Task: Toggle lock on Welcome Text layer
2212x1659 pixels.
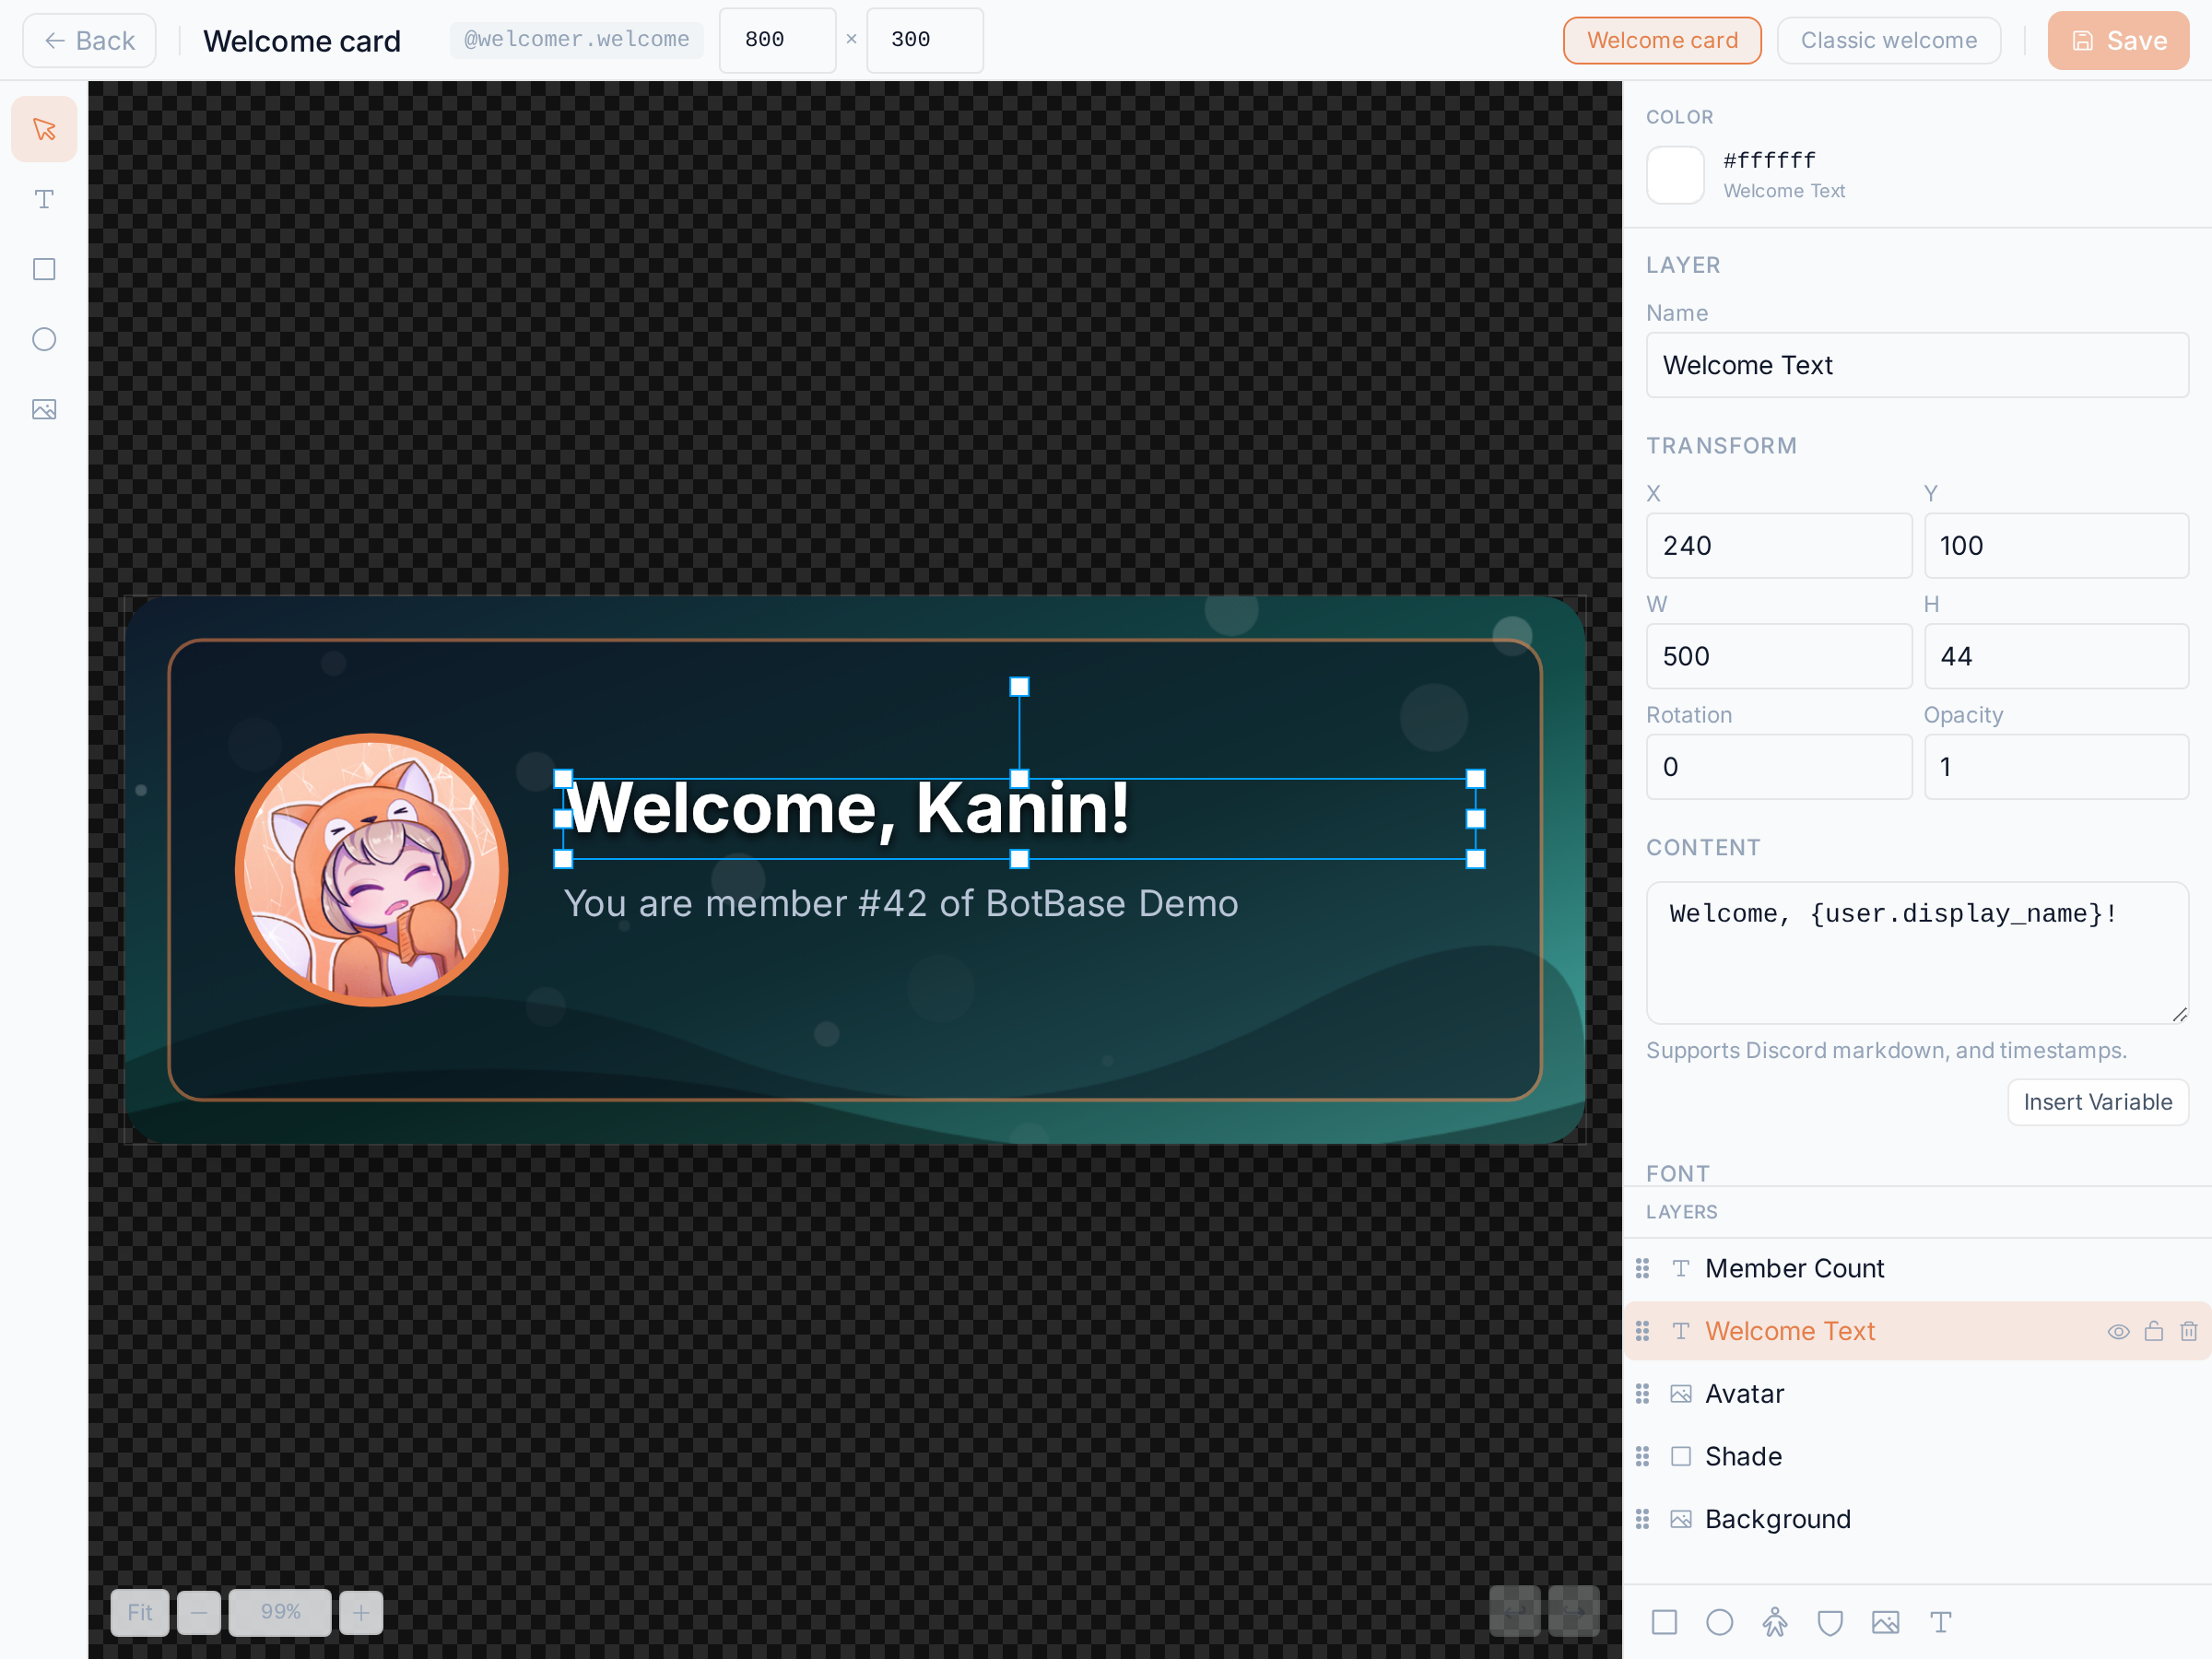Action: [x=2154, y=1331]
